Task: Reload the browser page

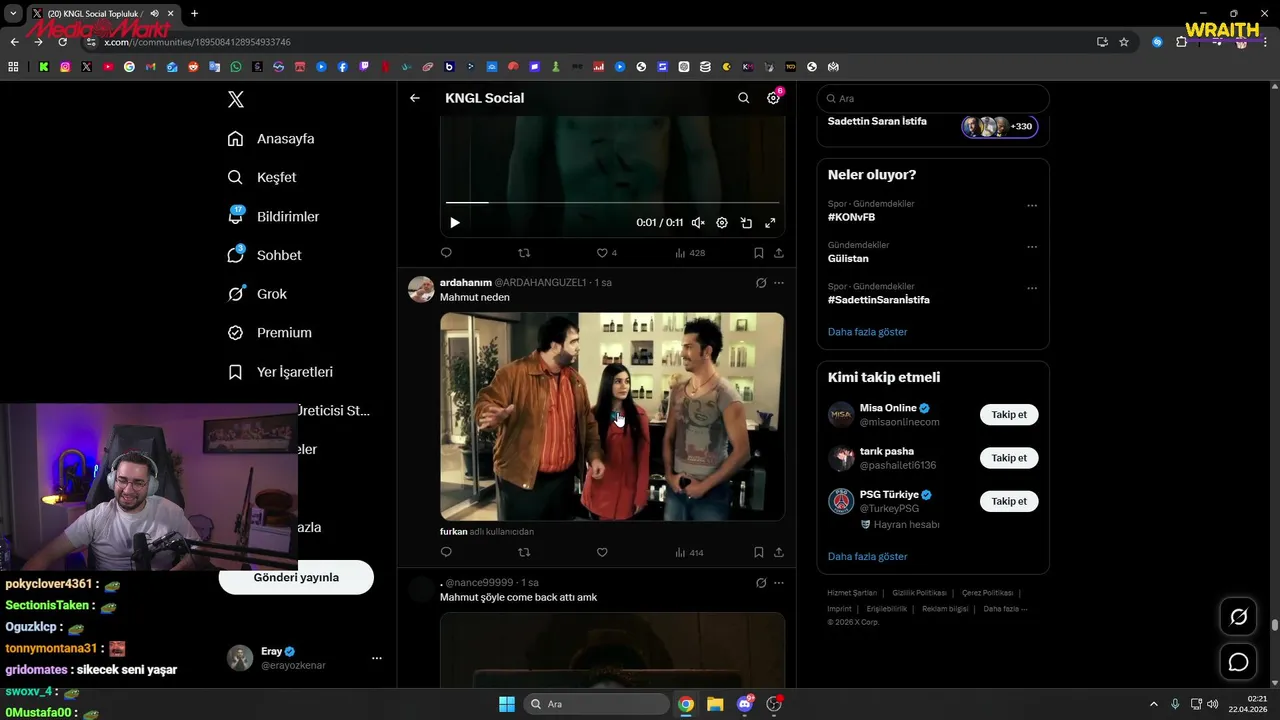Action: (62, 42)
